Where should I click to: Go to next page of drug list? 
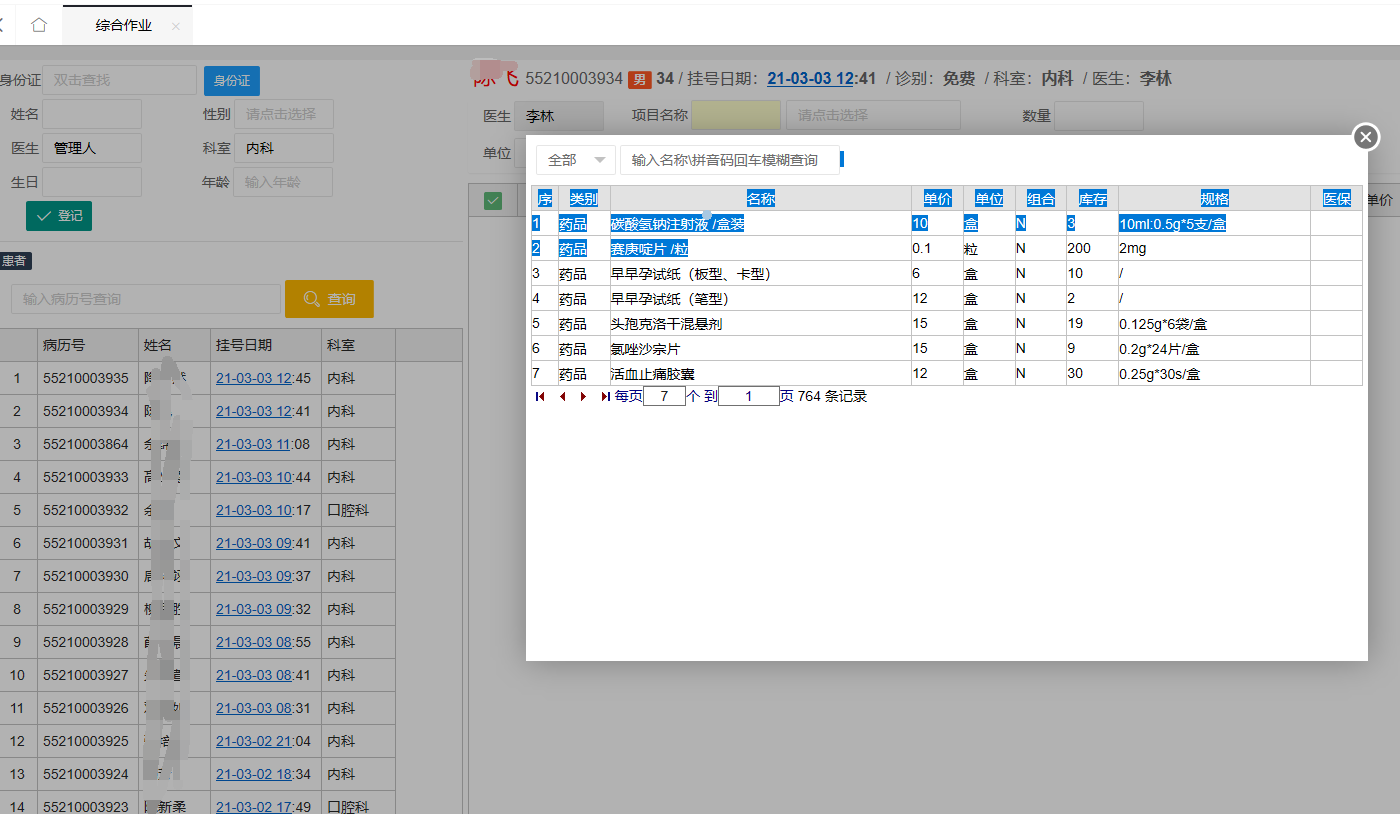click(x=583, y=397)
